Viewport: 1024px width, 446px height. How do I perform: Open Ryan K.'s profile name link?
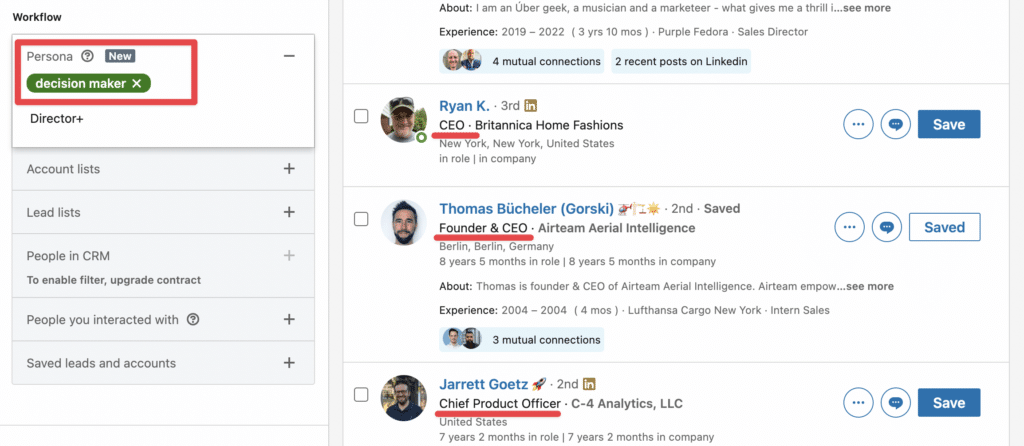click(464, 106)
